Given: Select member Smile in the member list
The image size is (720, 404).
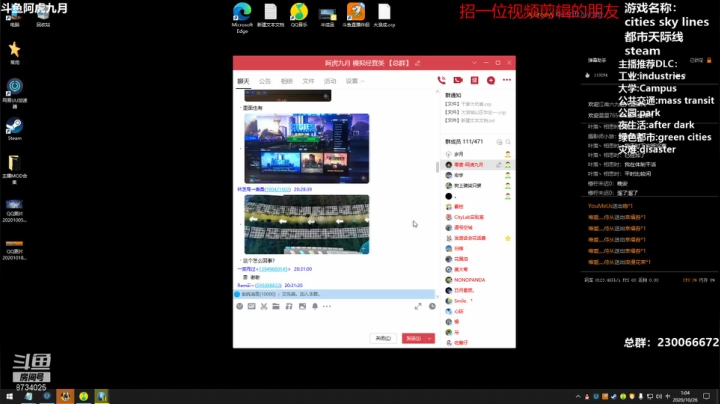Looking at the screenshot, I should point(478,301).
